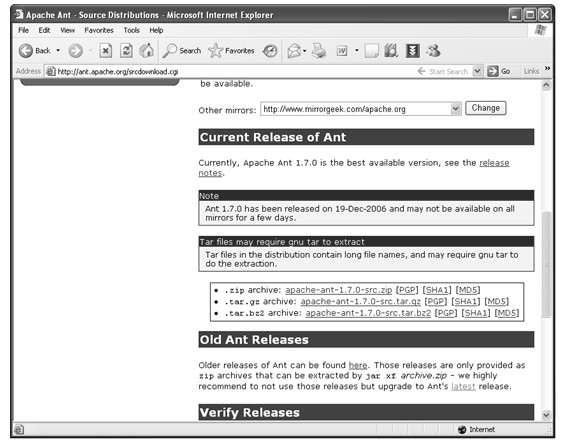Click the 'Old Ant Releases' heading
Image resolution: width=563 pixels, height=443 pixels.
point(254,340)
